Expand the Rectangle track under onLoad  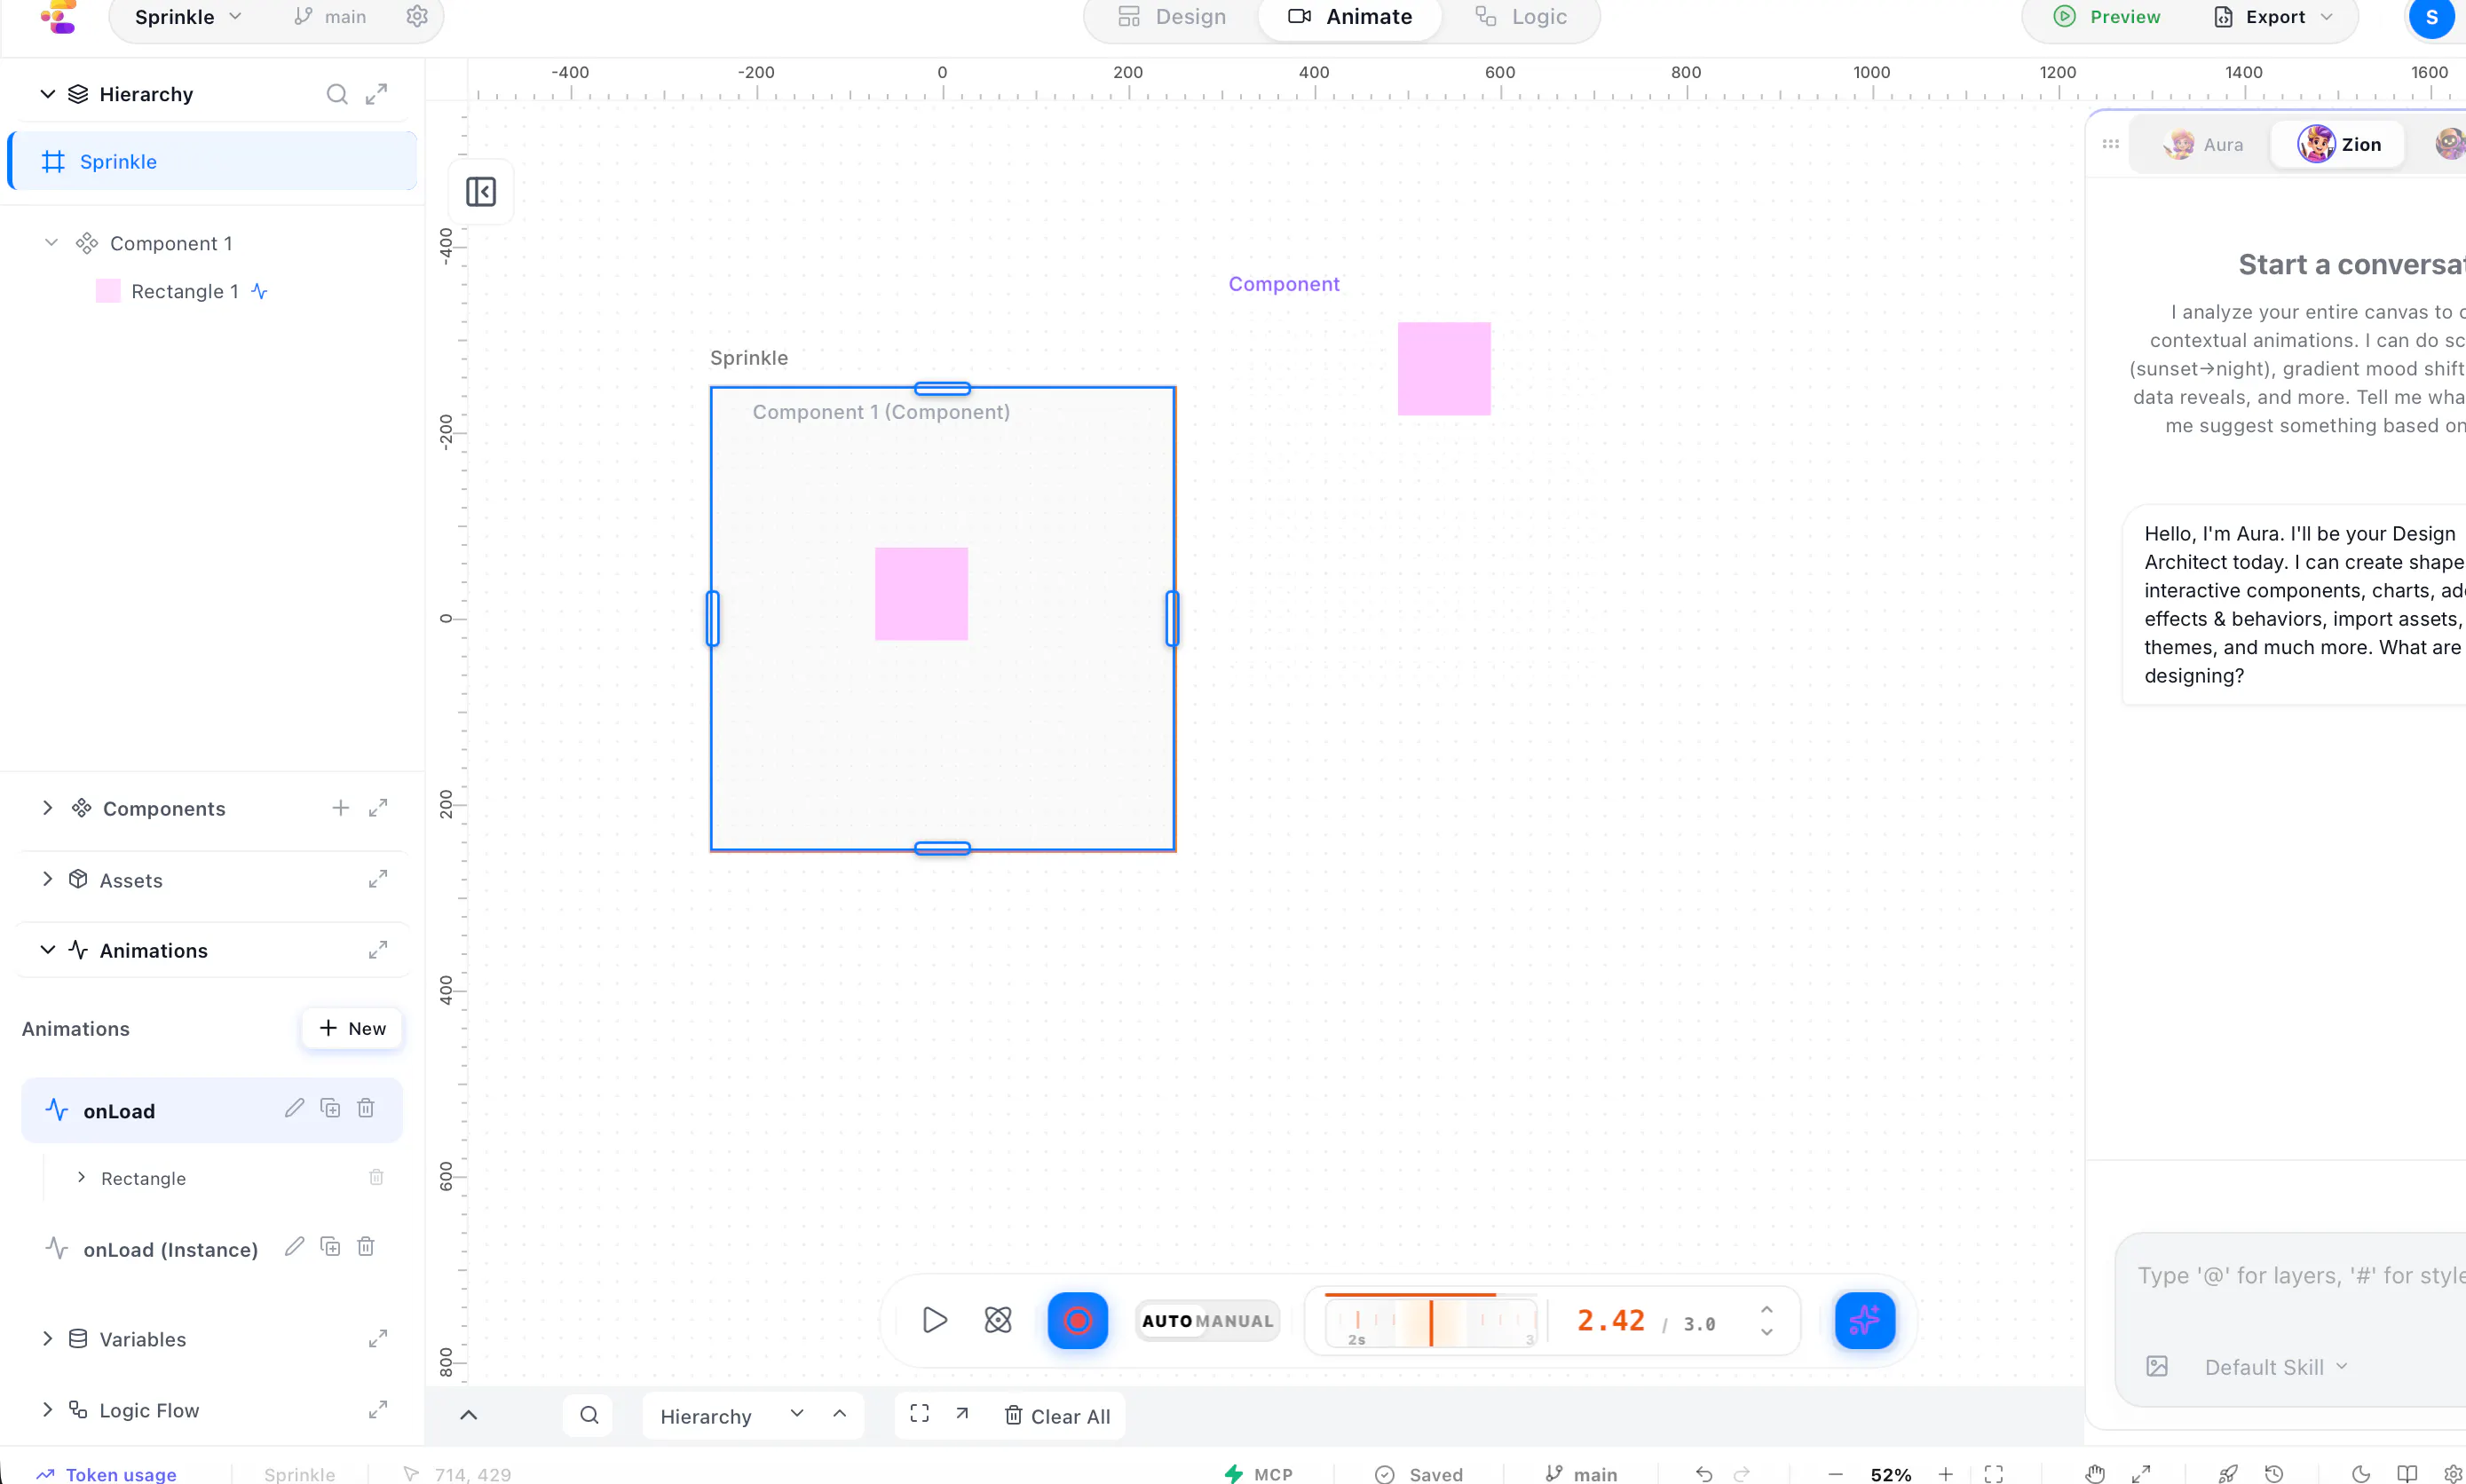[x=81, y=1177]
